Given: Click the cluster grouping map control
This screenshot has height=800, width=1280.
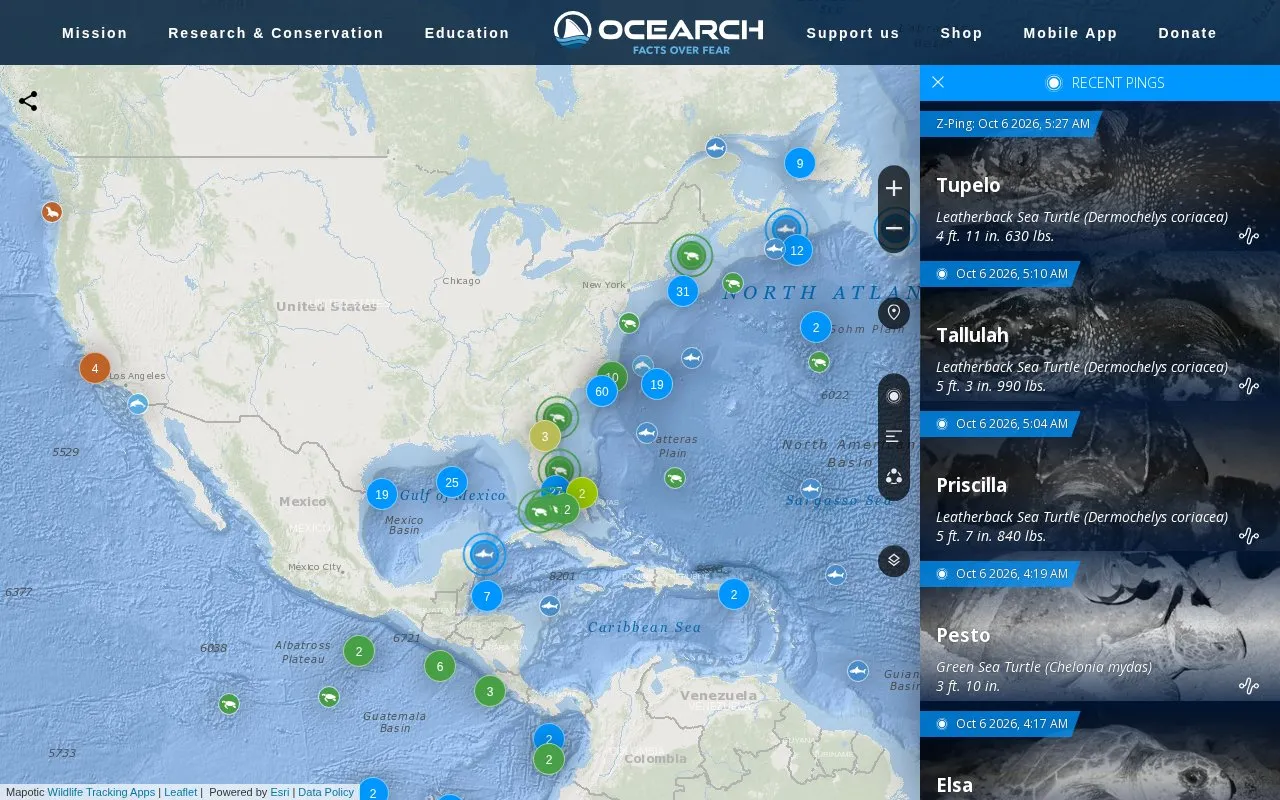Looking at the screenshot, I should [894, 477].
